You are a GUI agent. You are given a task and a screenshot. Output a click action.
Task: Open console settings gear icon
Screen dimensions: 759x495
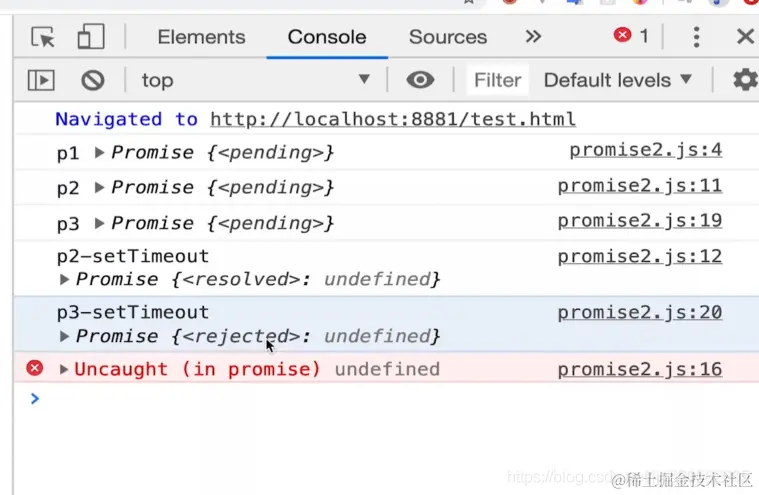pos(745,80)
